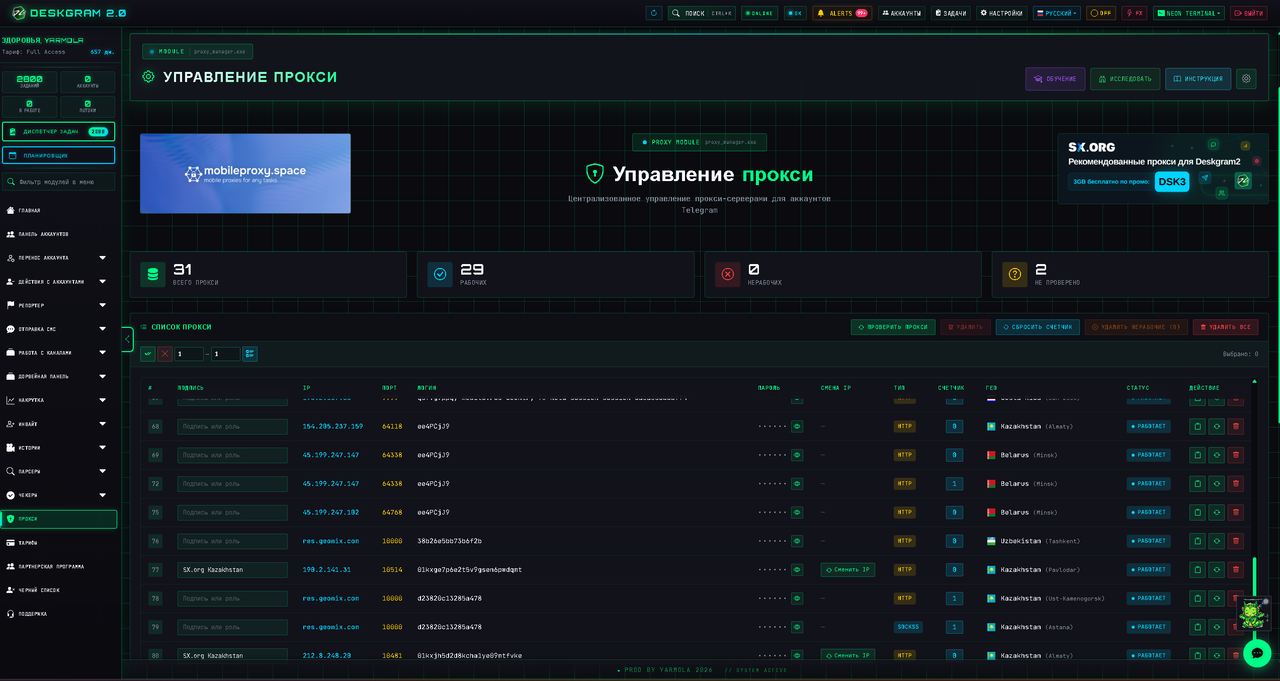Viewport: 1280px width, 681px height.
Task: Copy proxy in row 79
Action: [x=1197, y=627]
